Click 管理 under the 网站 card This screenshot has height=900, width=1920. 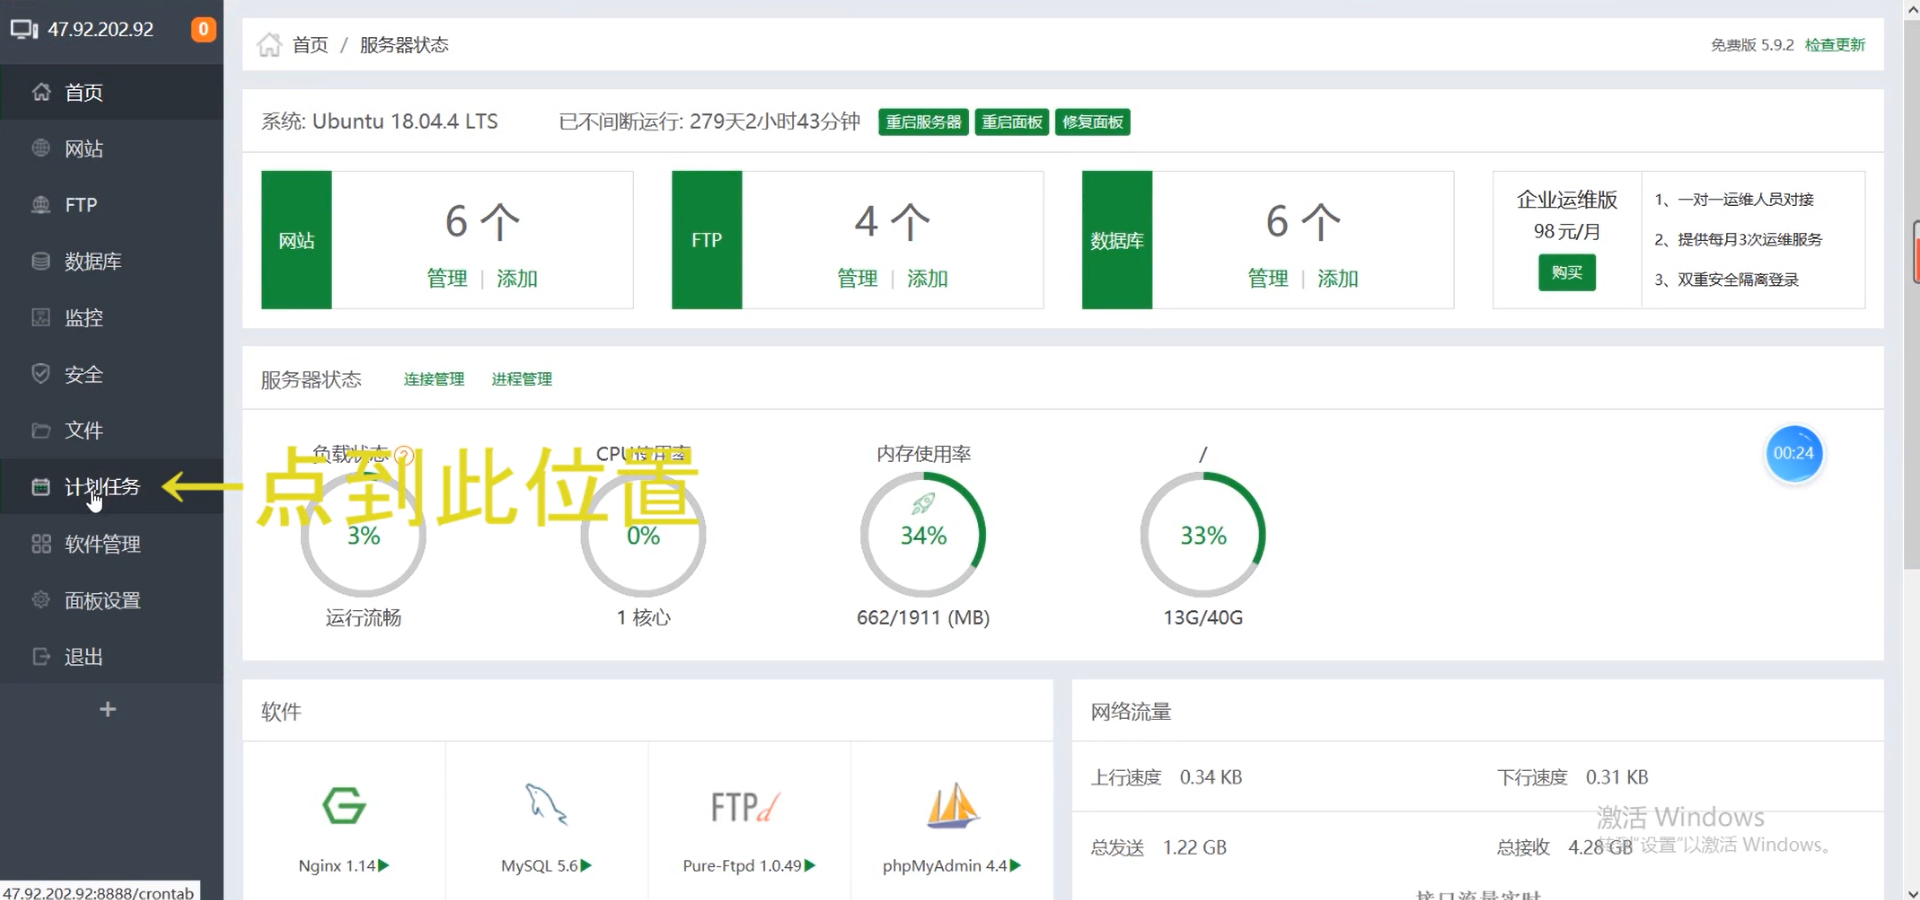click(447, 279)
